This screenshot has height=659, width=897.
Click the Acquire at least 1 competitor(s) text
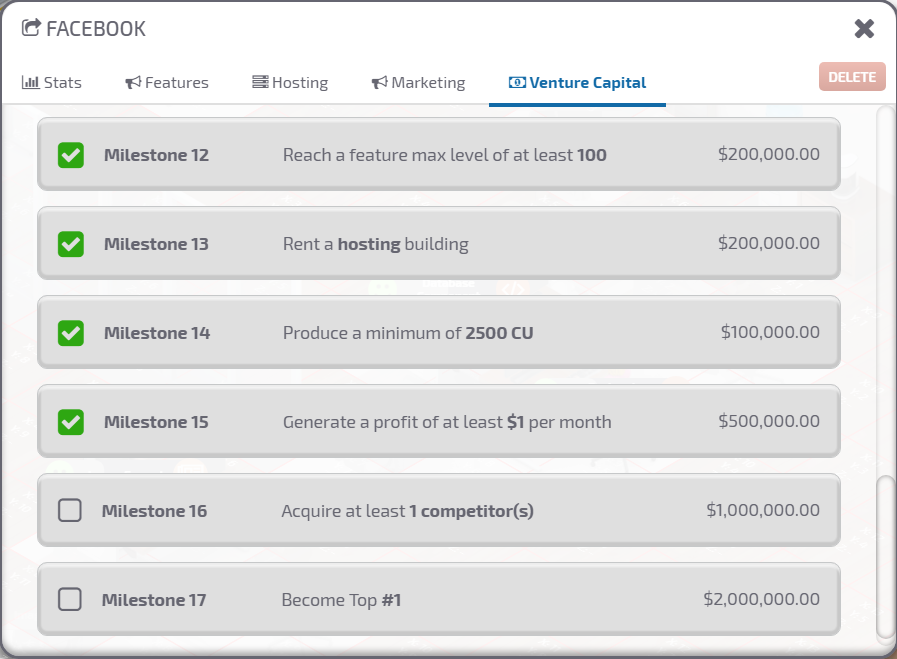click(407, 511)
